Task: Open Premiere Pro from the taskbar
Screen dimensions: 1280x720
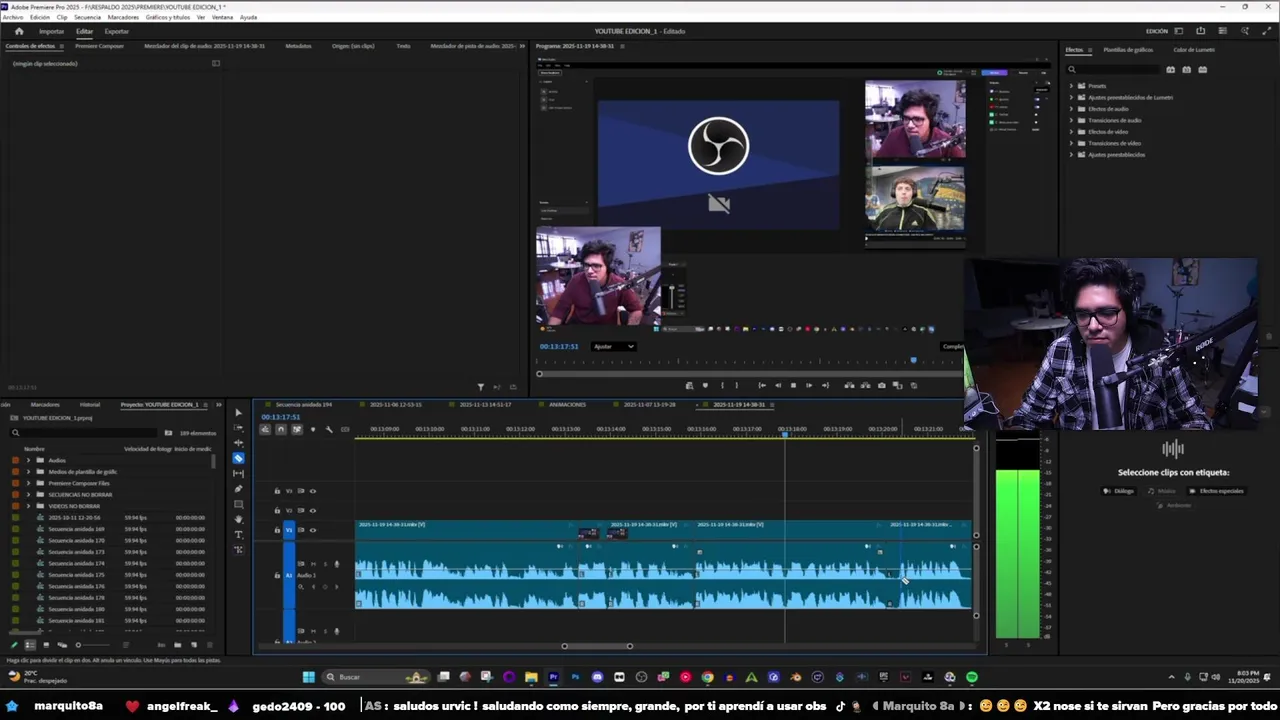Action: click(553, 677)
